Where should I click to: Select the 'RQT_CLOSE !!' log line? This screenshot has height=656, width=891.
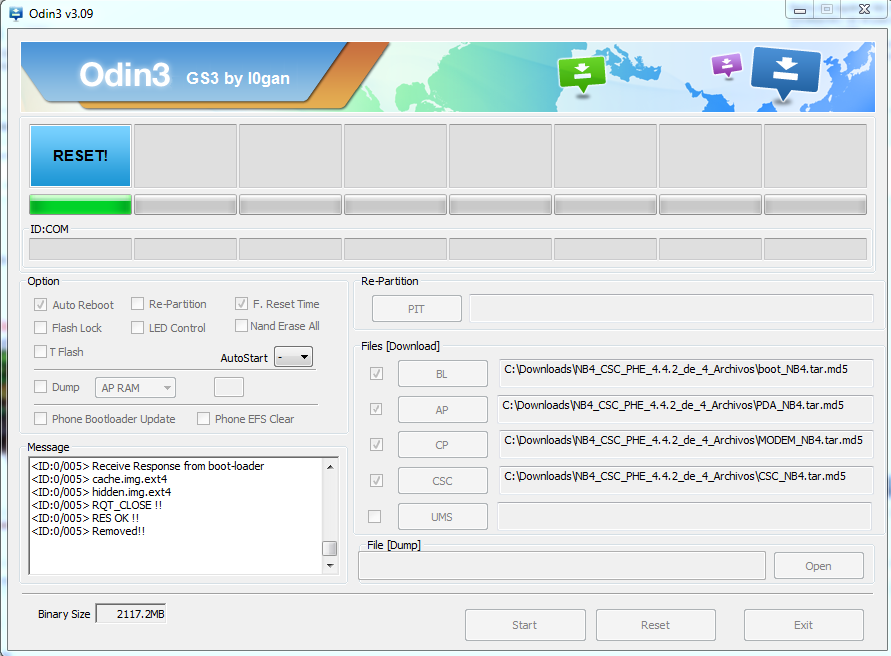(x=97, y=505)
